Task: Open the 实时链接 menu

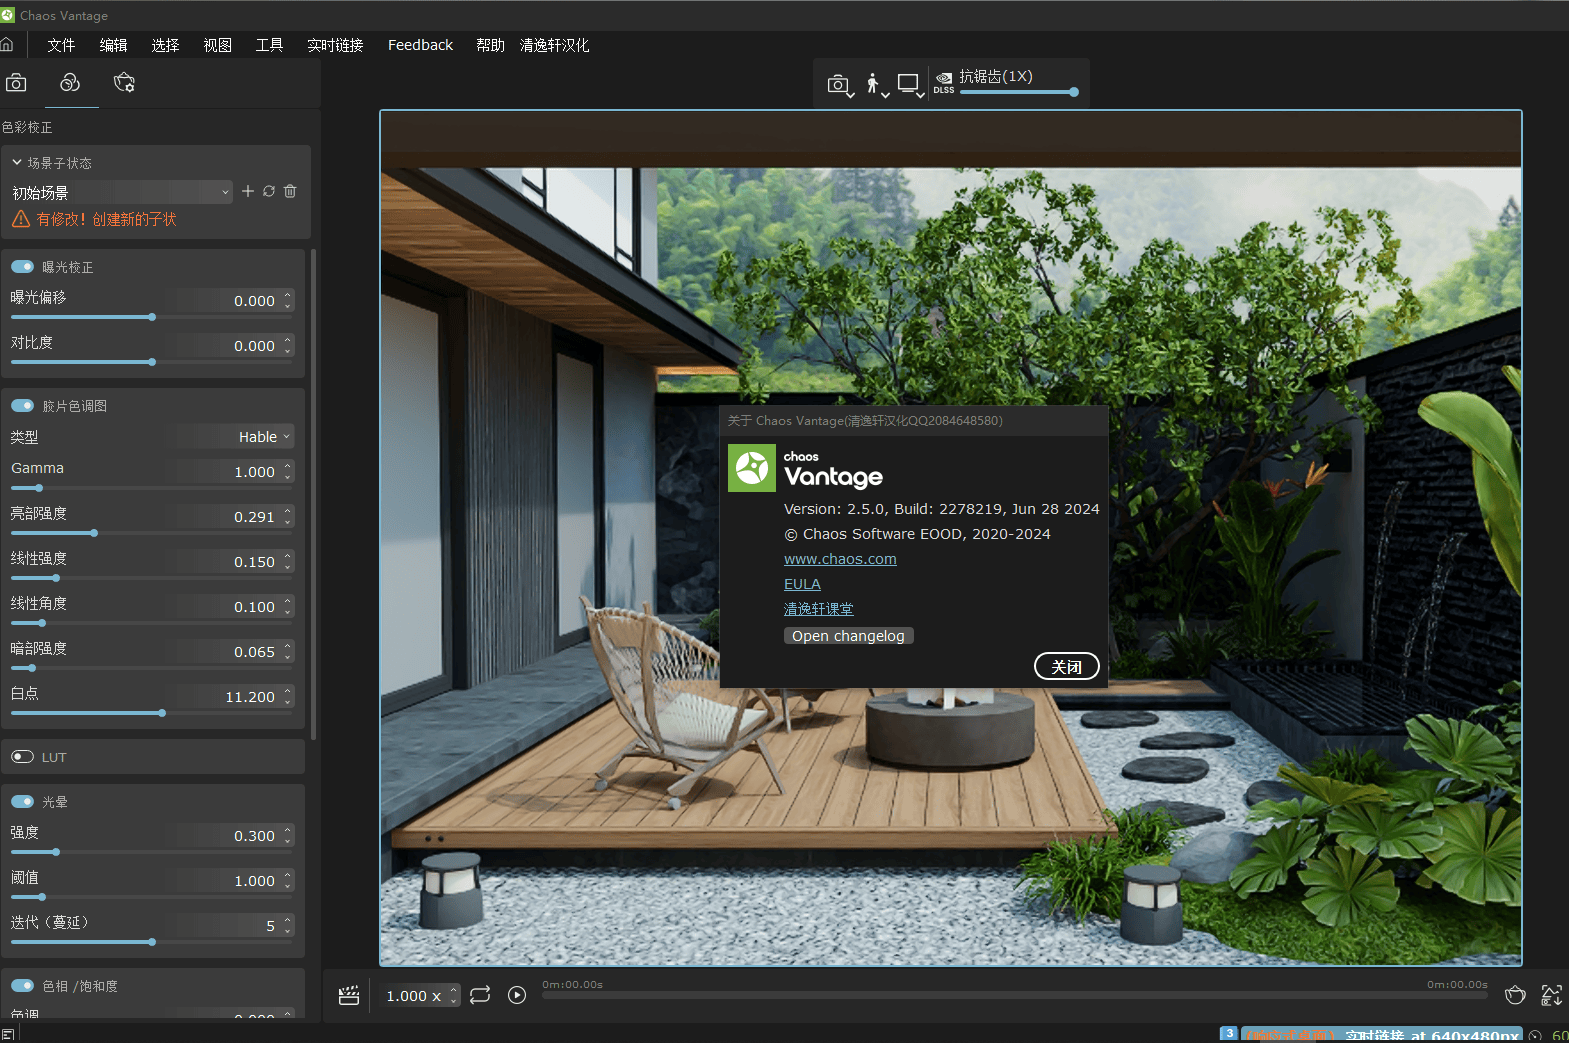Action: (x=335, y=45)
